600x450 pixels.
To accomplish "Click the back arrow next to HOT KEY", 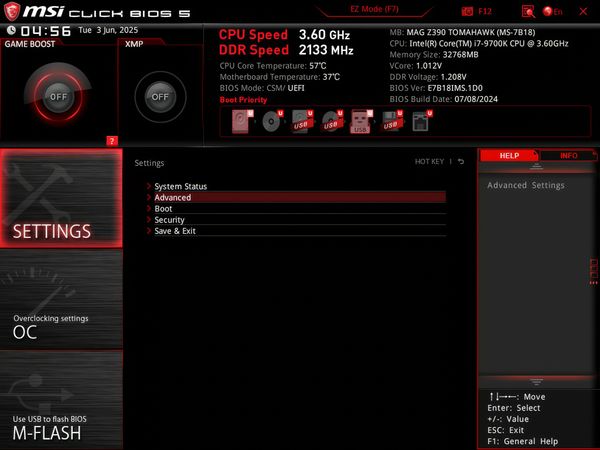I will click(461, 162).
